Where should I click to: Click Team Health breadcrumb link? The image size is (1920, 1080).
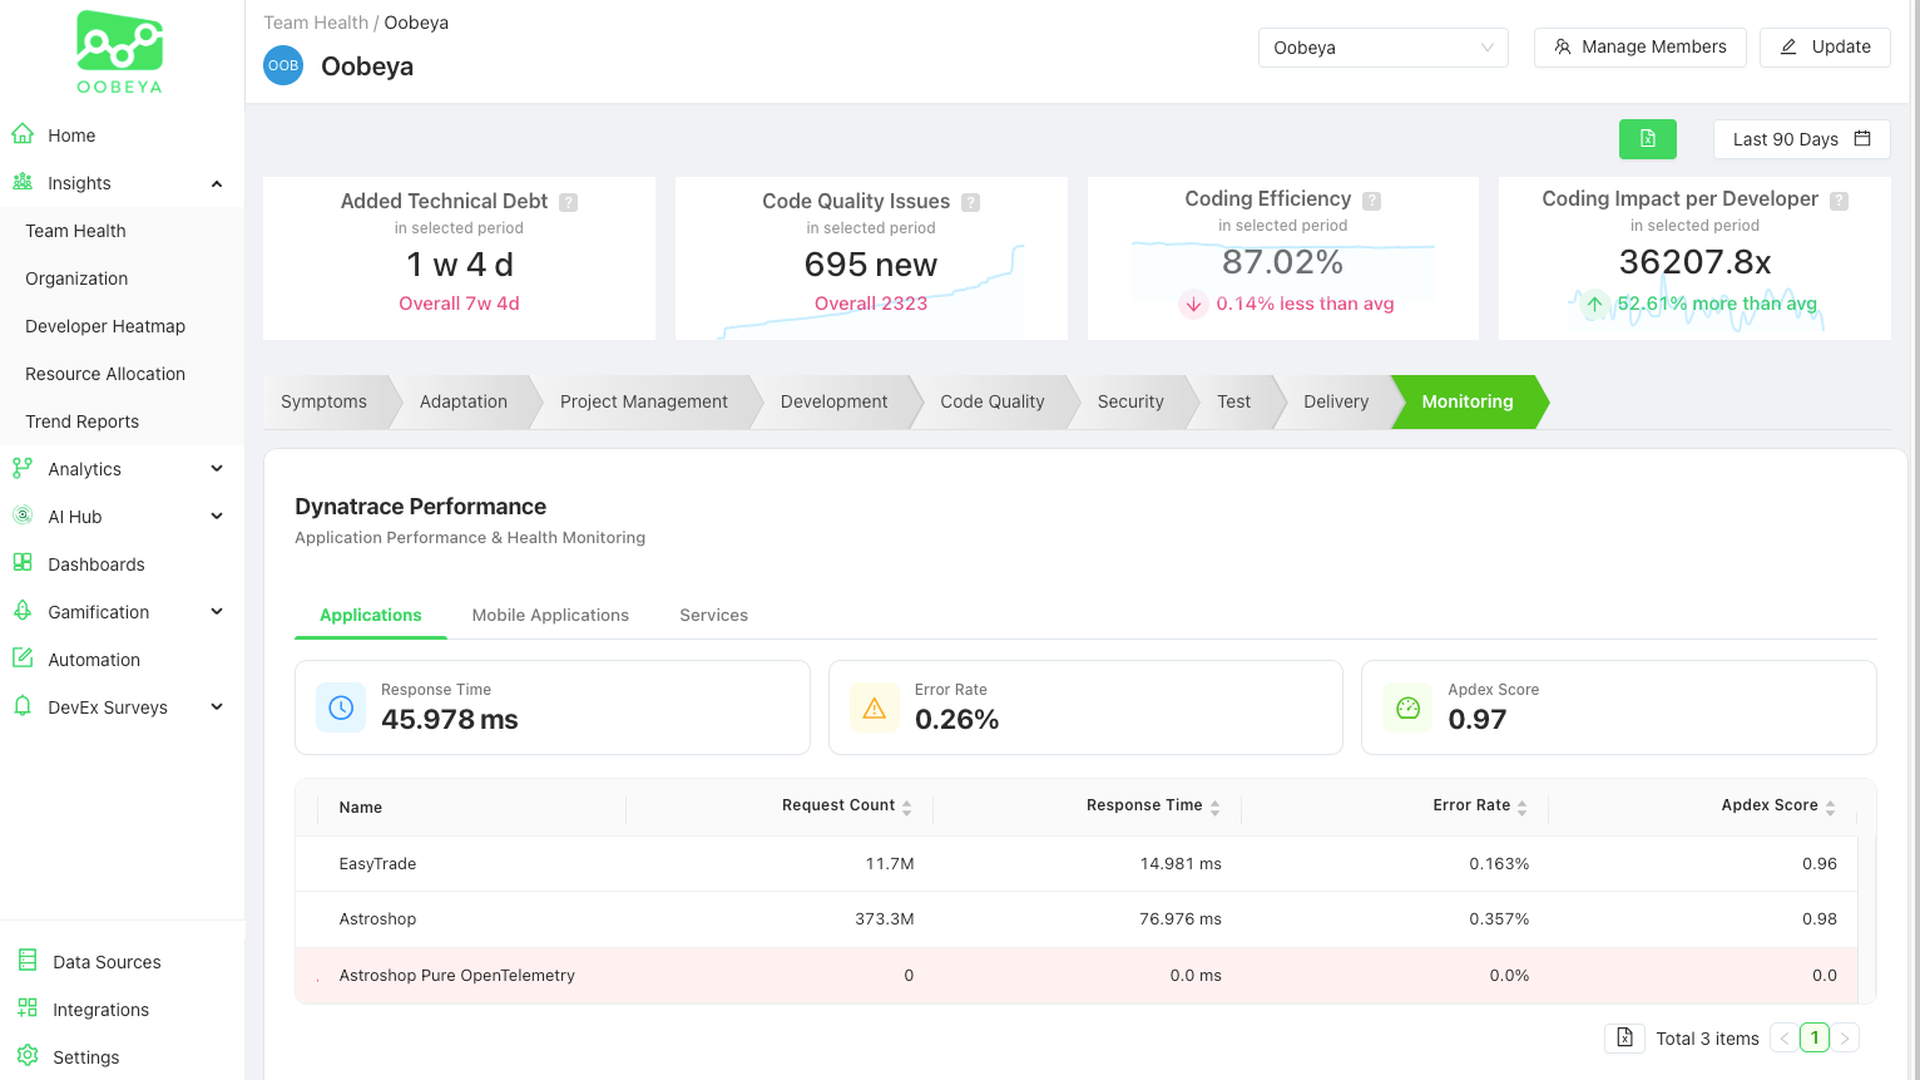[316, 23]
